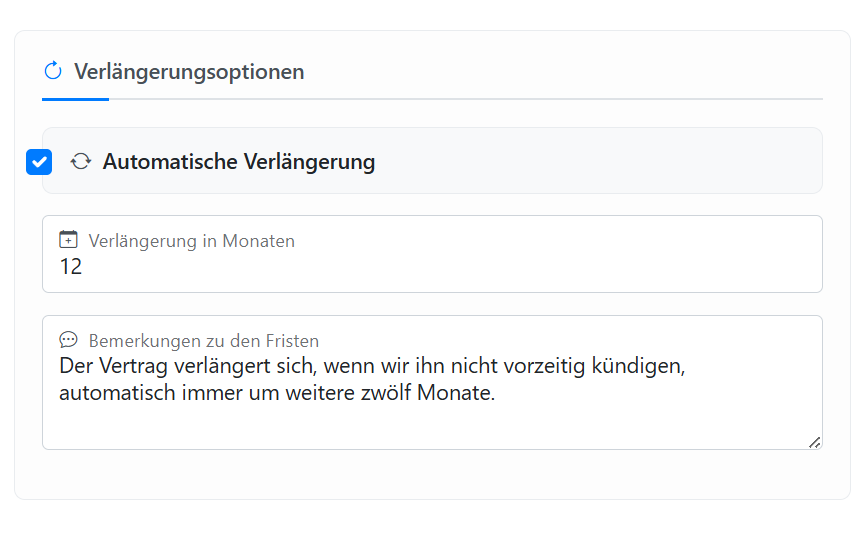
Task: Click the speech bubble icon for Bemerkungen
Action: (x=68, y=340)
